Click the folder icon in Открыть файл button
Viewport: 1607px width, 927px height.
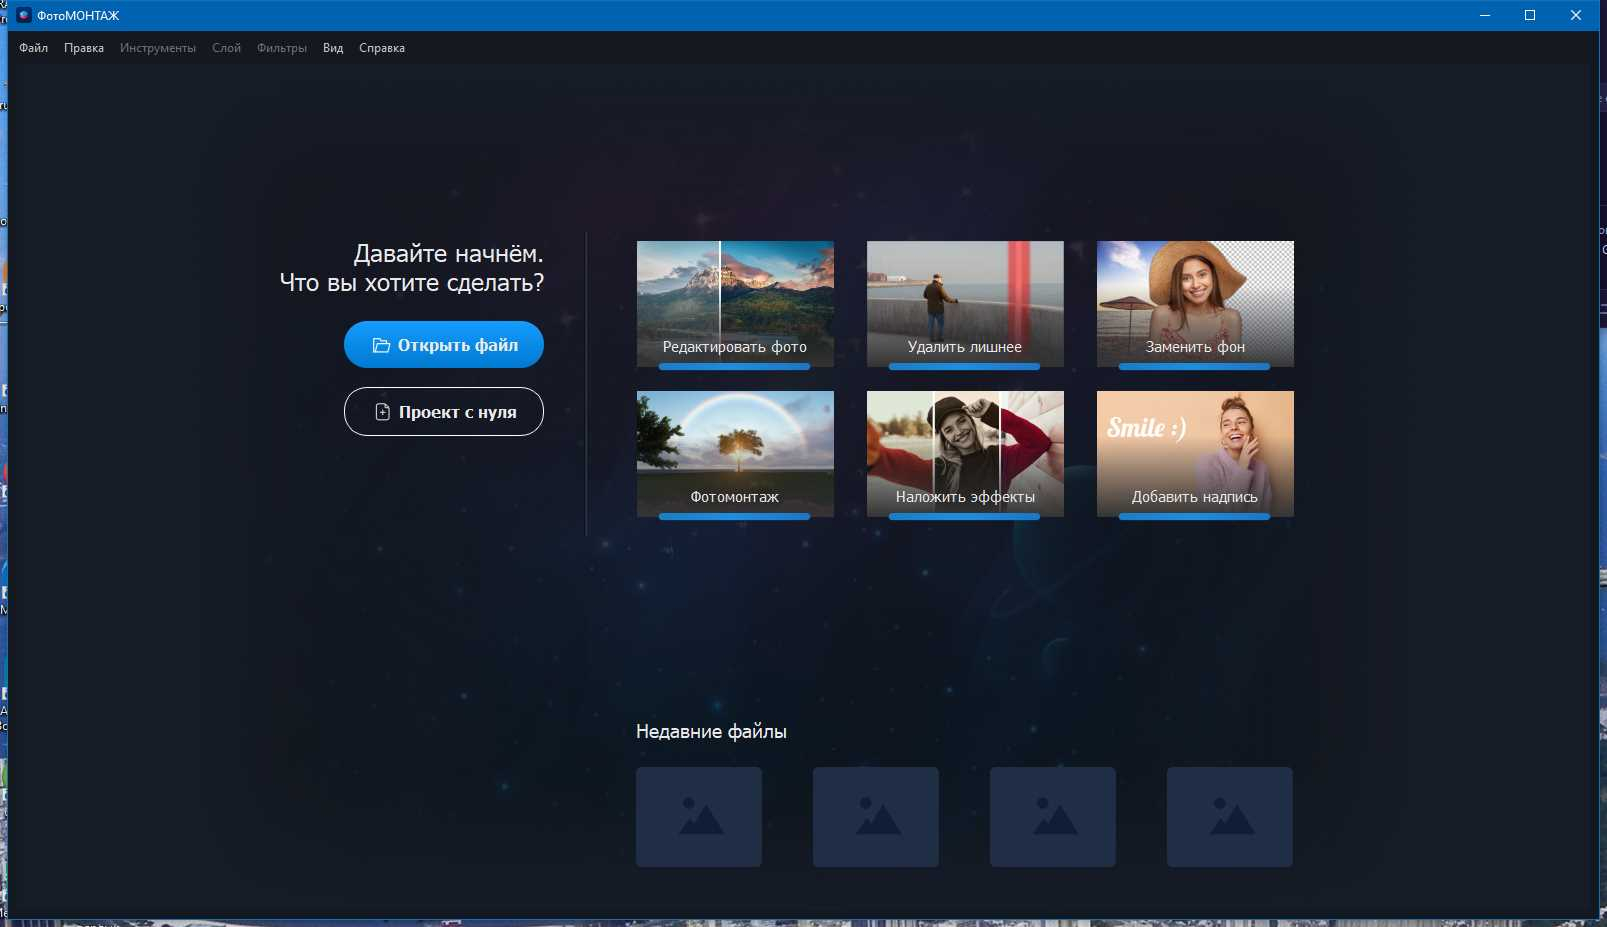tap(381, 345)
